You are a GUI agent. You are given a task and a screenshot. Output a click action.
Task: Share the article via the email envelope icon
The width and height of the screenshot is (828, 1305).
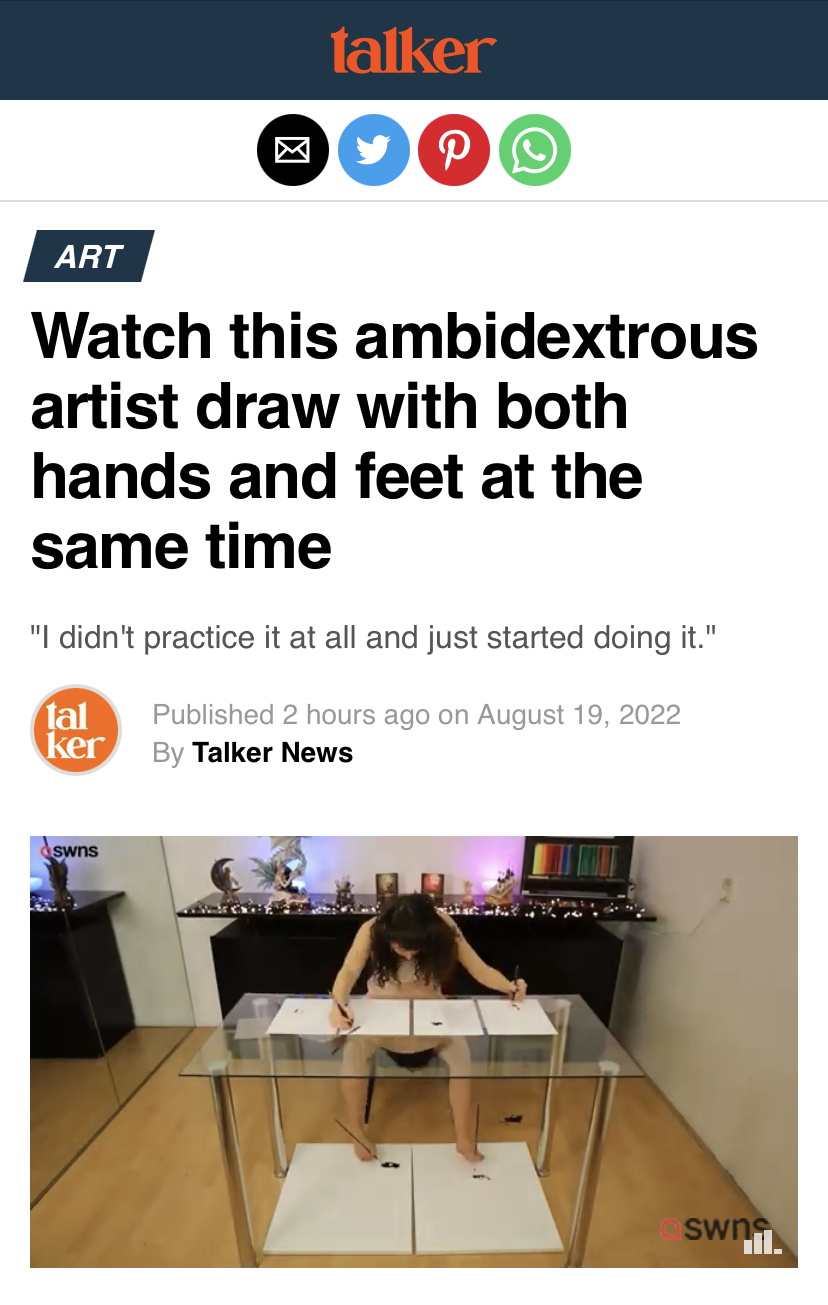click(x=293, y=150)
